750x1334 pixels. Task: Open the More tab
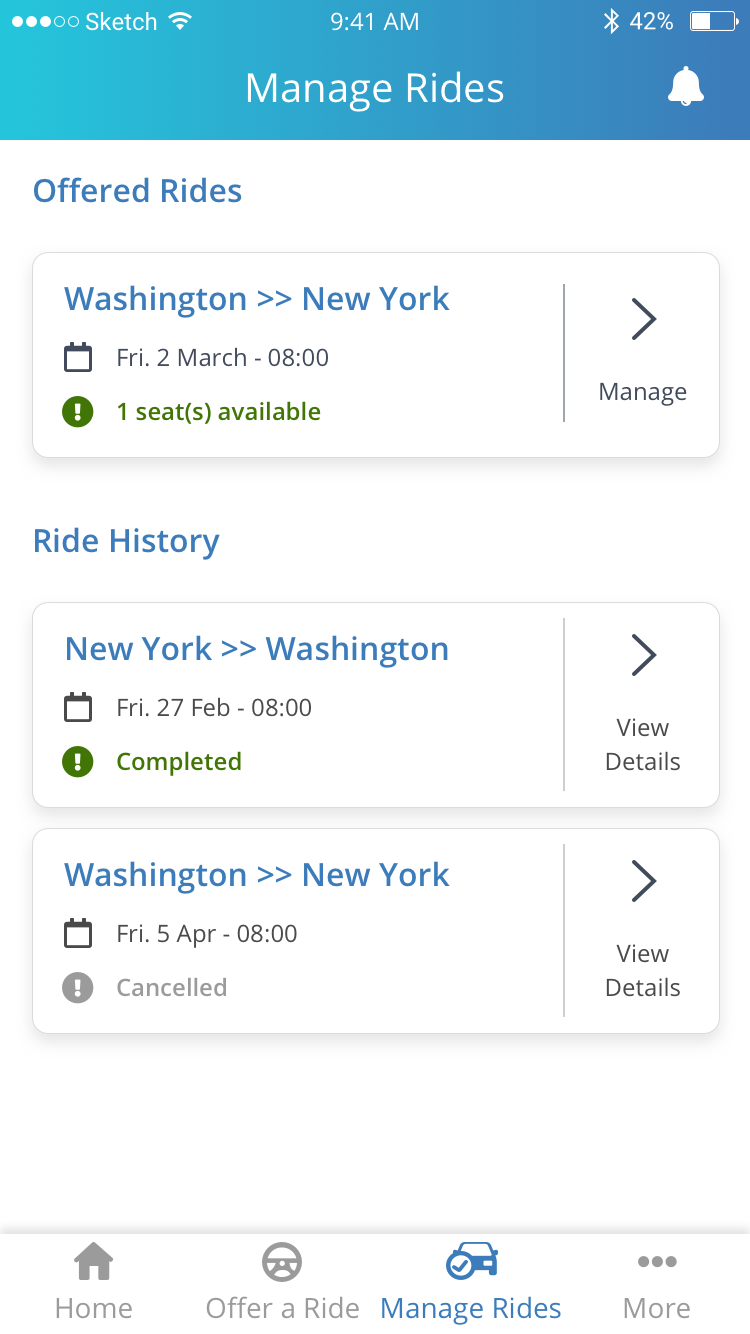point(657,1282)
